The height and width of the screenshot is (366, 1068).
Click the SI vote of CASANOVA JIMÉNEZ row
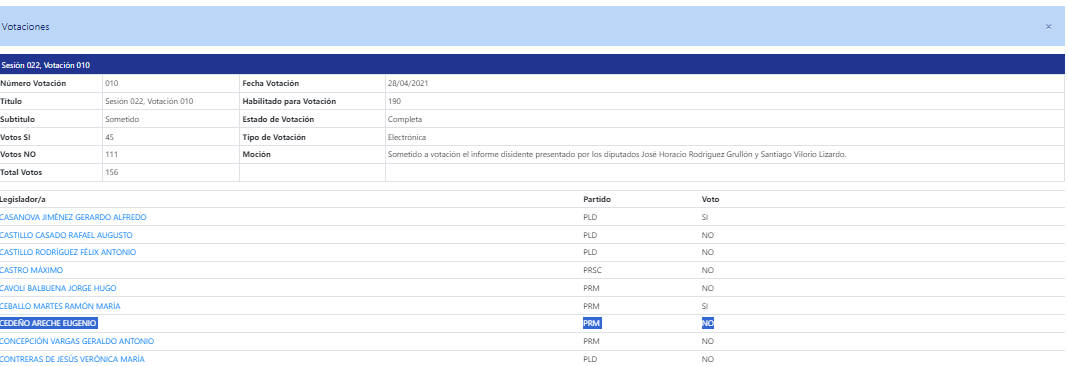click(705, 217)
